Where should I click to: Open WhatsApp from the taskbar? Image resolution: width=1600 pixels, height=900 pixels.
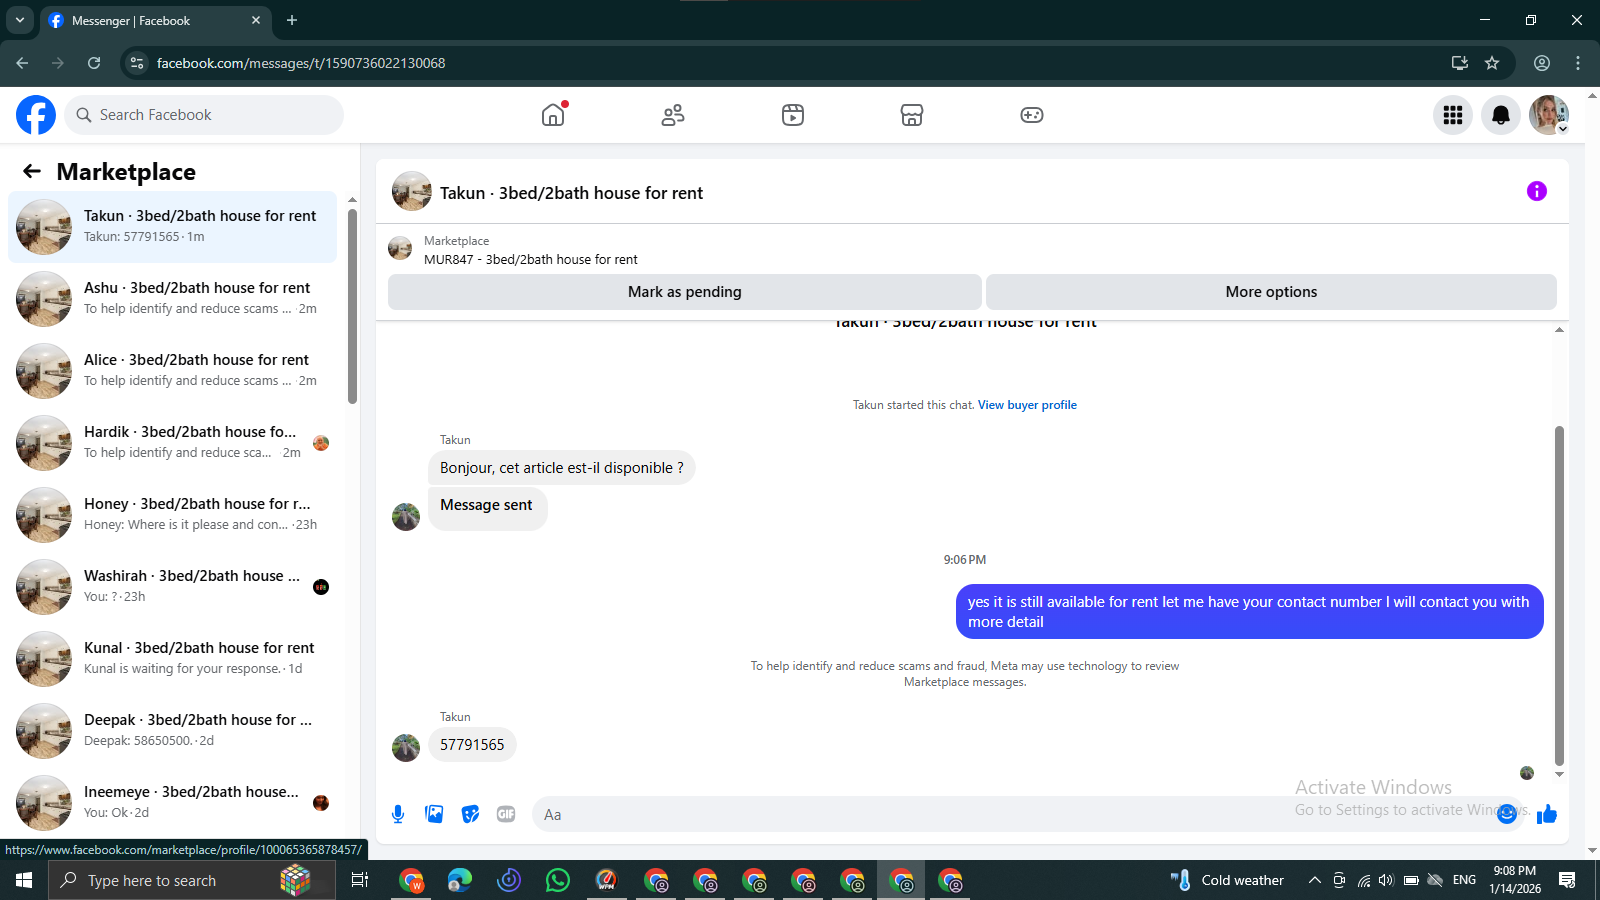[x=558, y=880]
